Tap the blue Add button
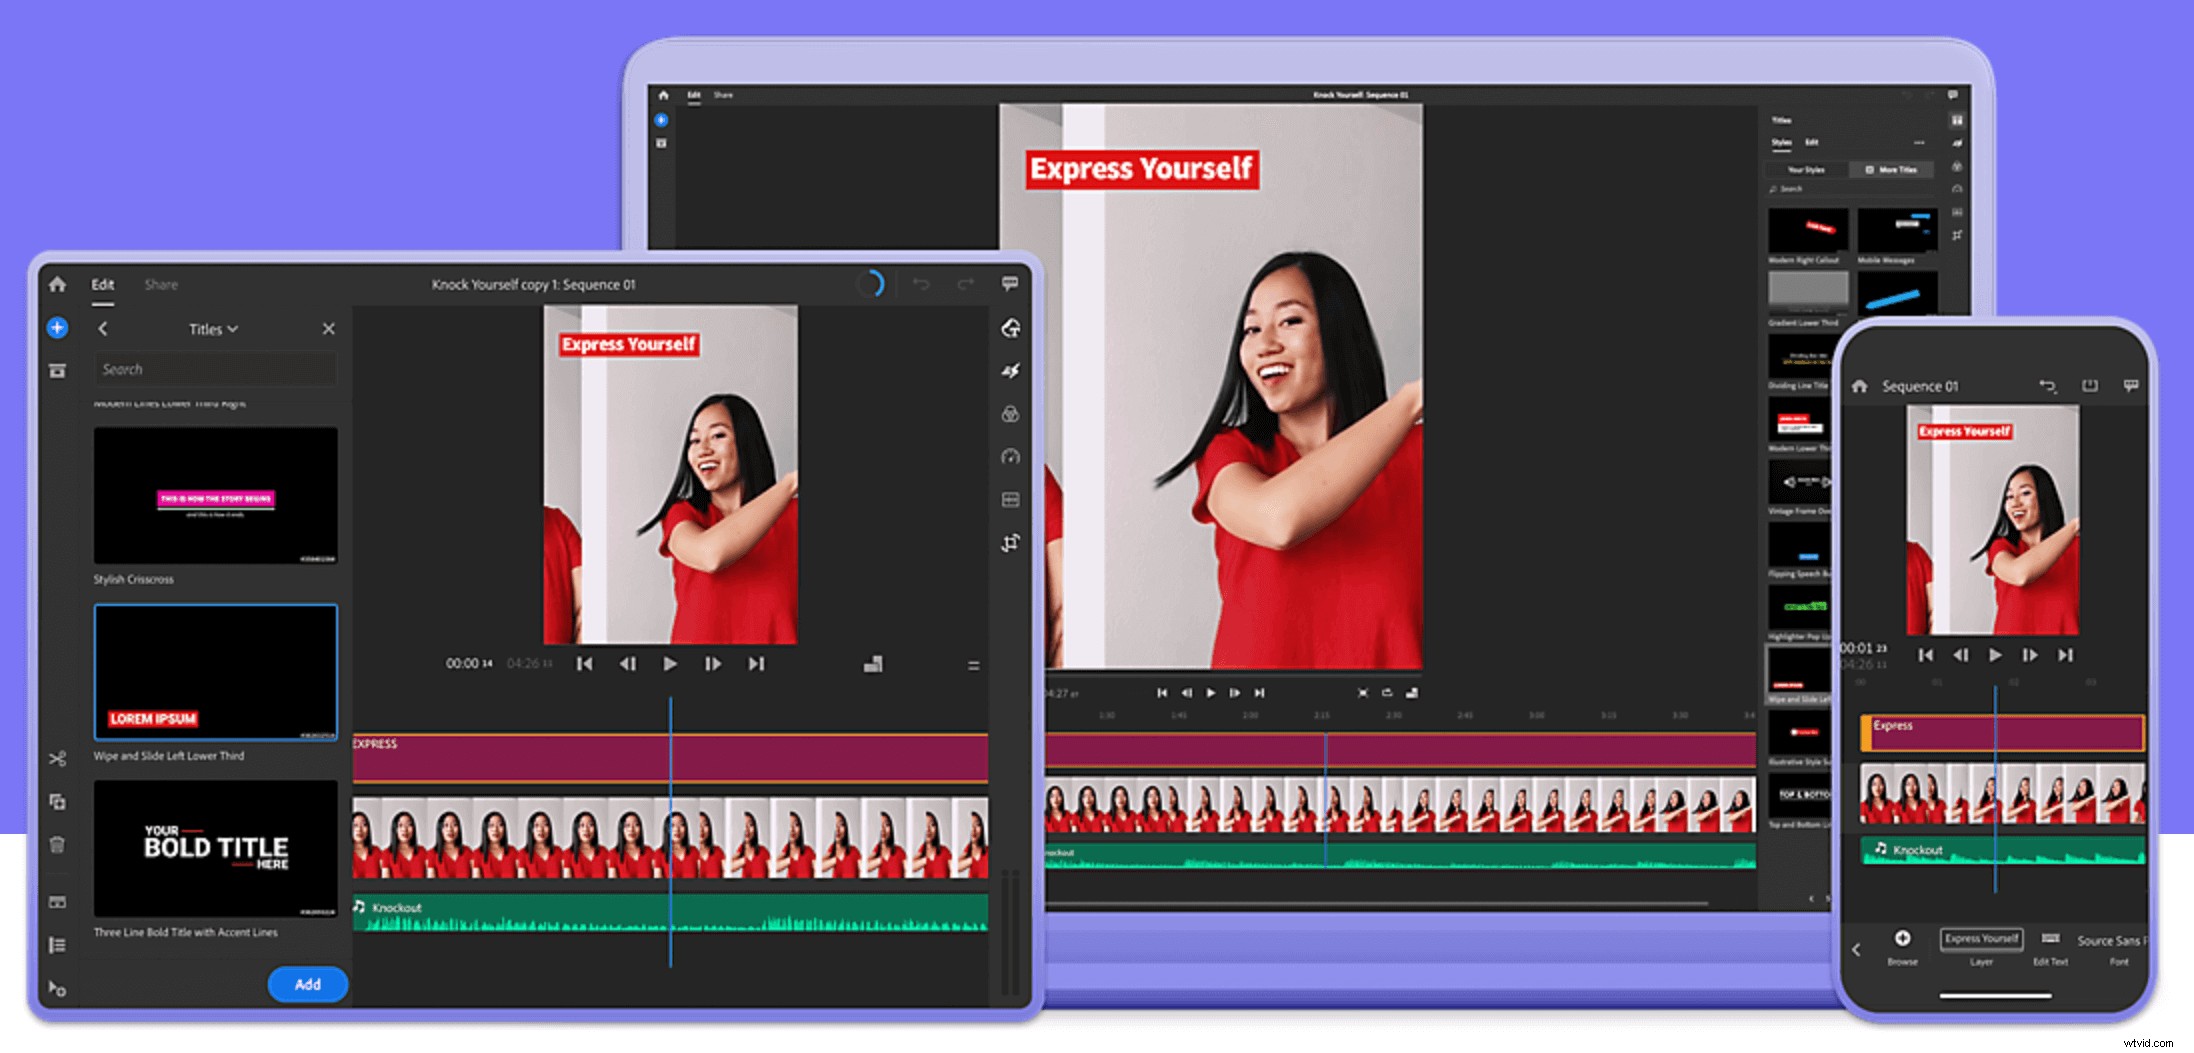The width and height of the screenshot is (2194, 1053). [307, 984]
